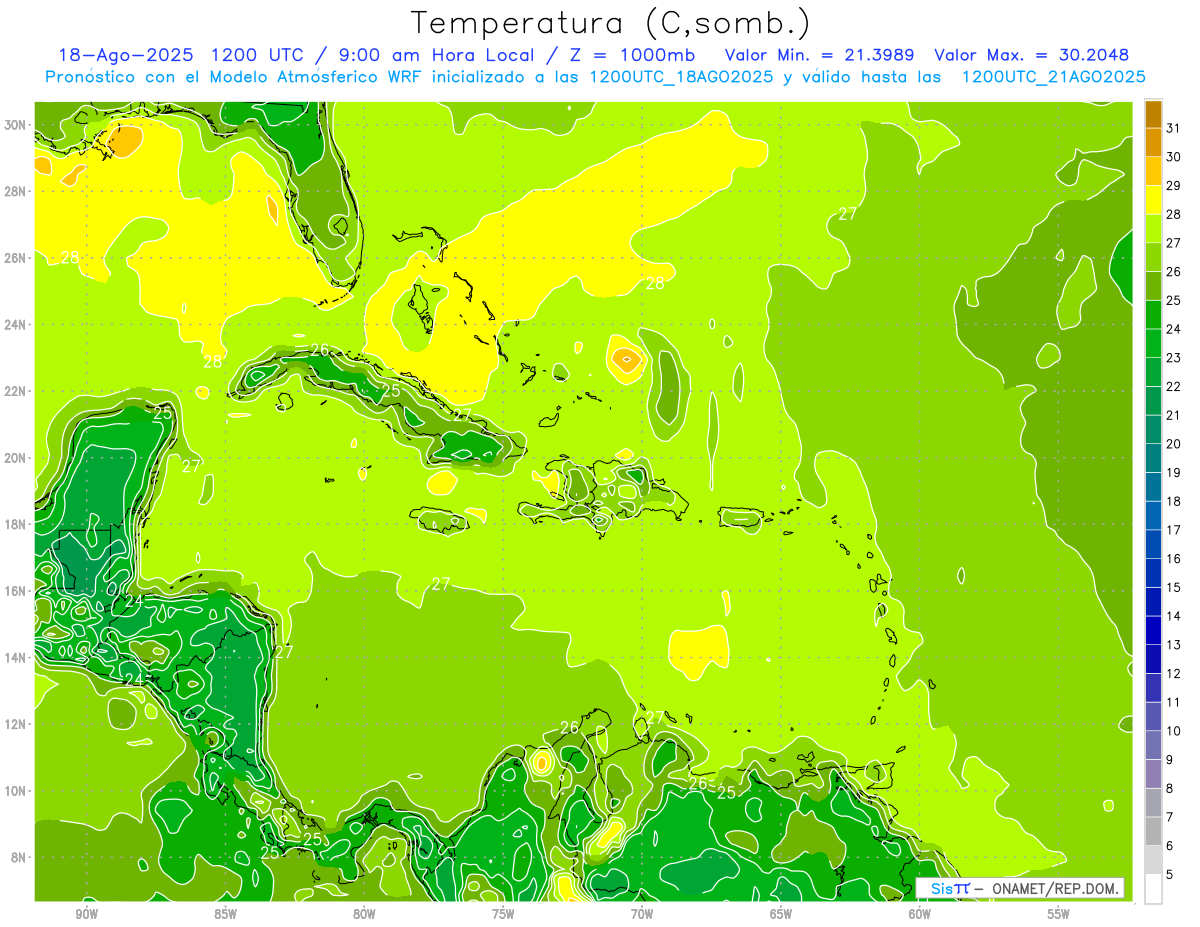1200x927 pixels.
Task: Click the color legend's value label 20
Action: (1174, 444)
